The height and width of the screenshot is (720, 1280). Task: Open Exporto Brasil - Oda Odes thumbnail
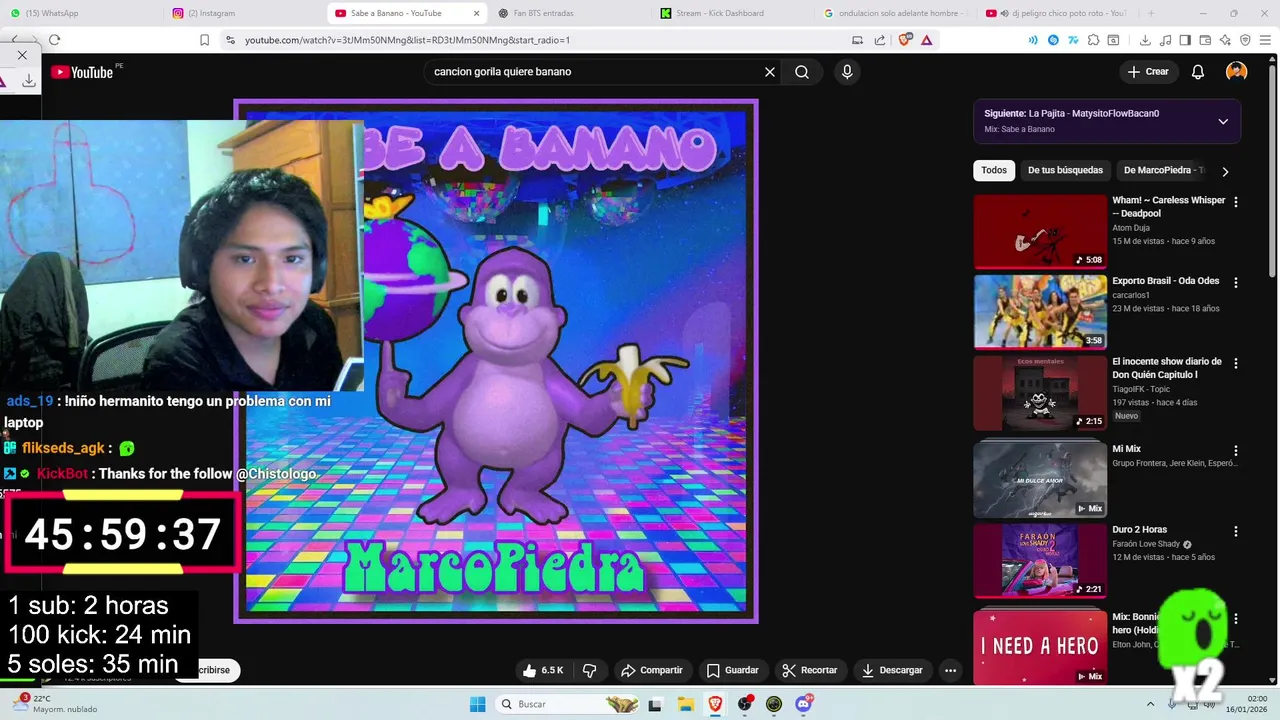(x=1040, y=312)
